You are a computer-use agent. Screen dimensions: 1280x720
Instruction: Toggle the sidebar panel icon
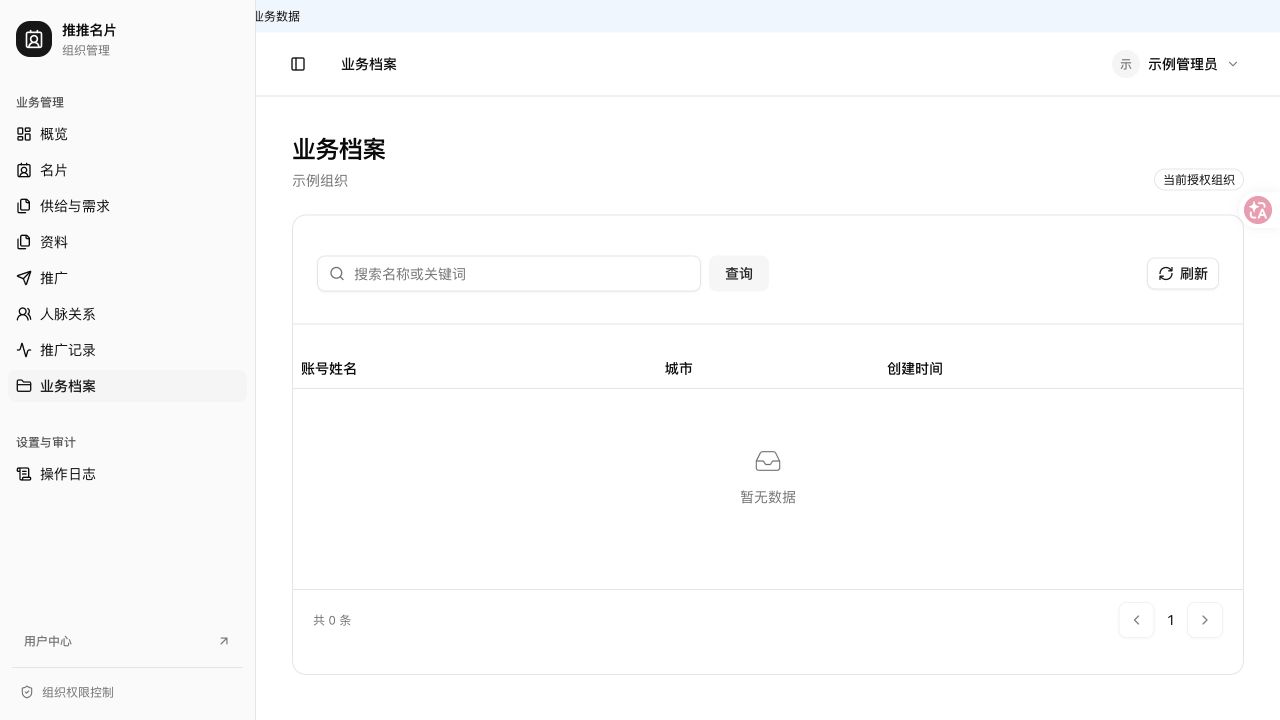click(x=298, y=64)
